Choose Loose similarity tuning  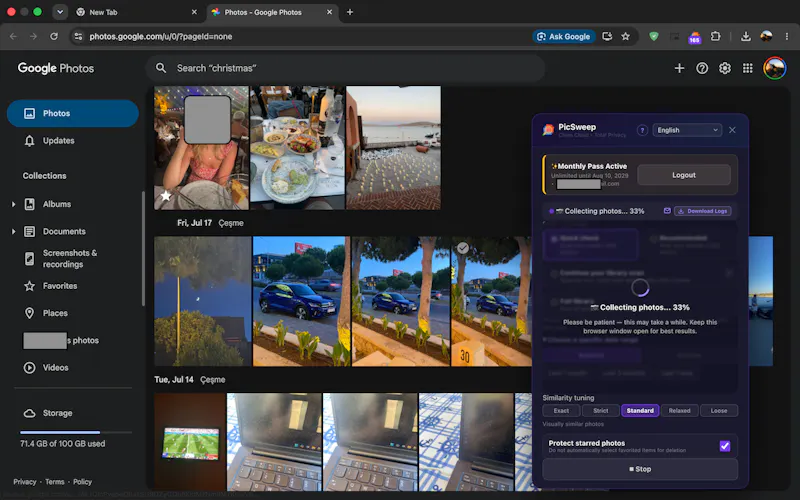719,411
